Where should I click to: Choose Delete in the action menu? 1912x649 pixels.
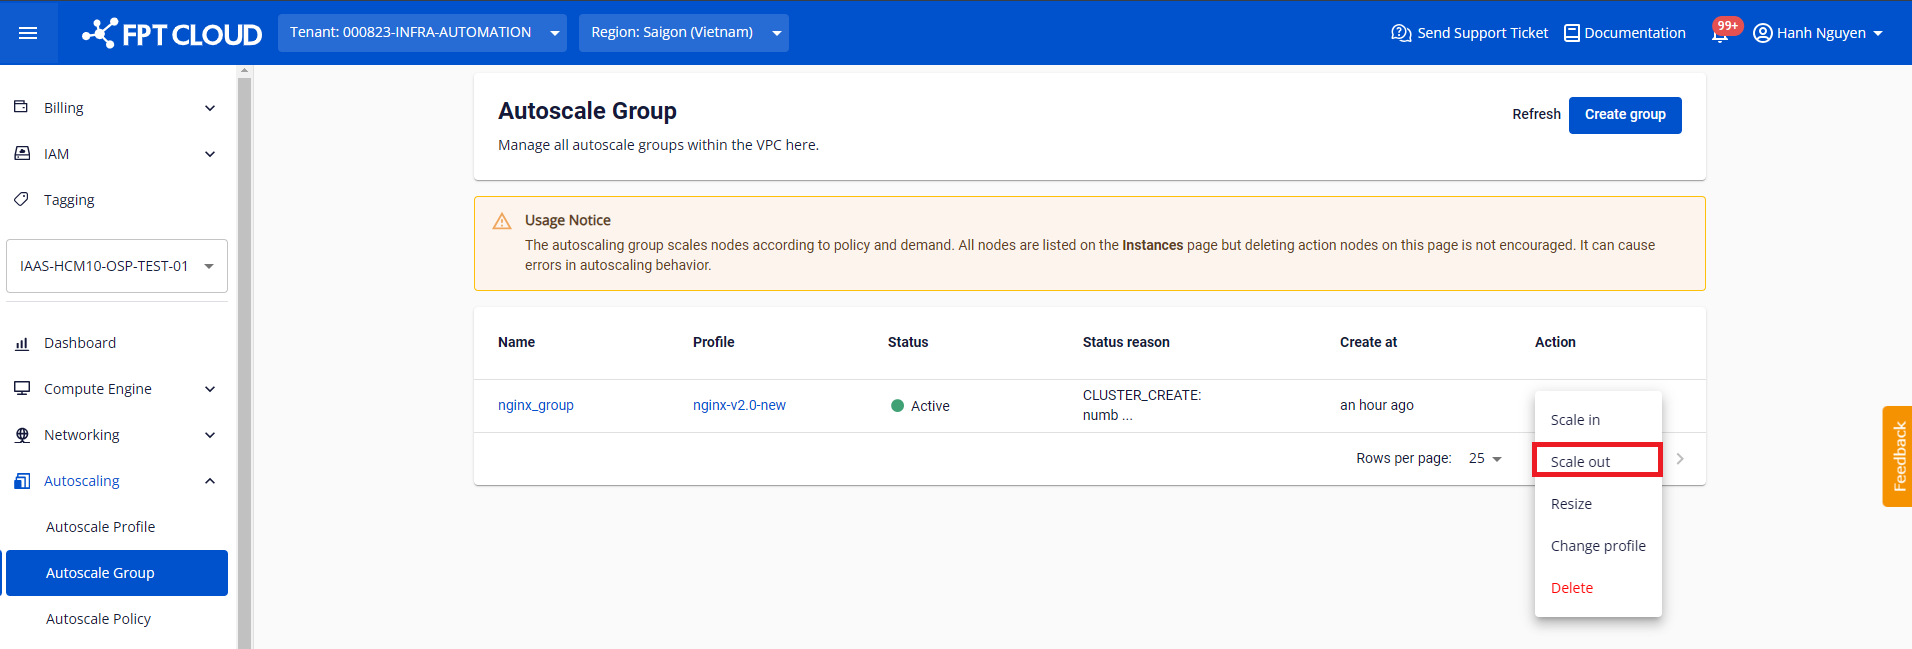(x=1571, y=588)
